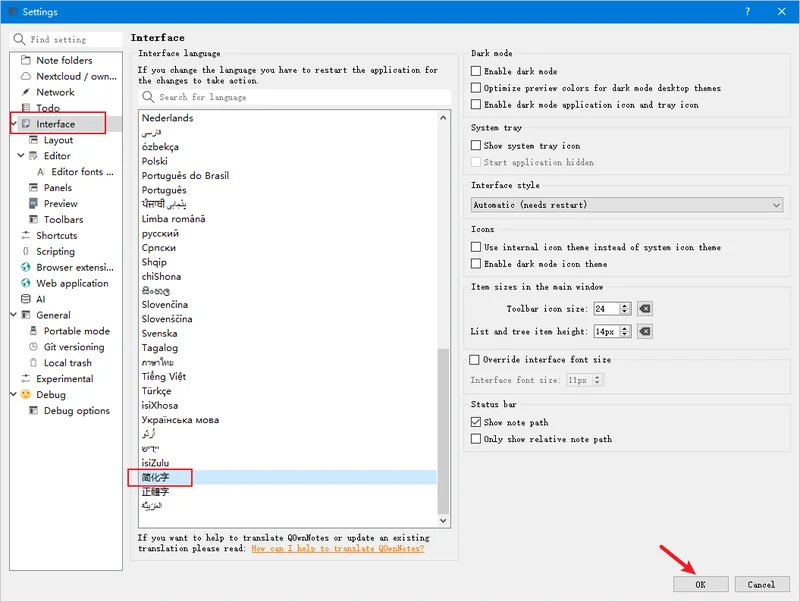The image size is (800, 602).
Task: Click the Debug options icon
Action: (33, 410)
